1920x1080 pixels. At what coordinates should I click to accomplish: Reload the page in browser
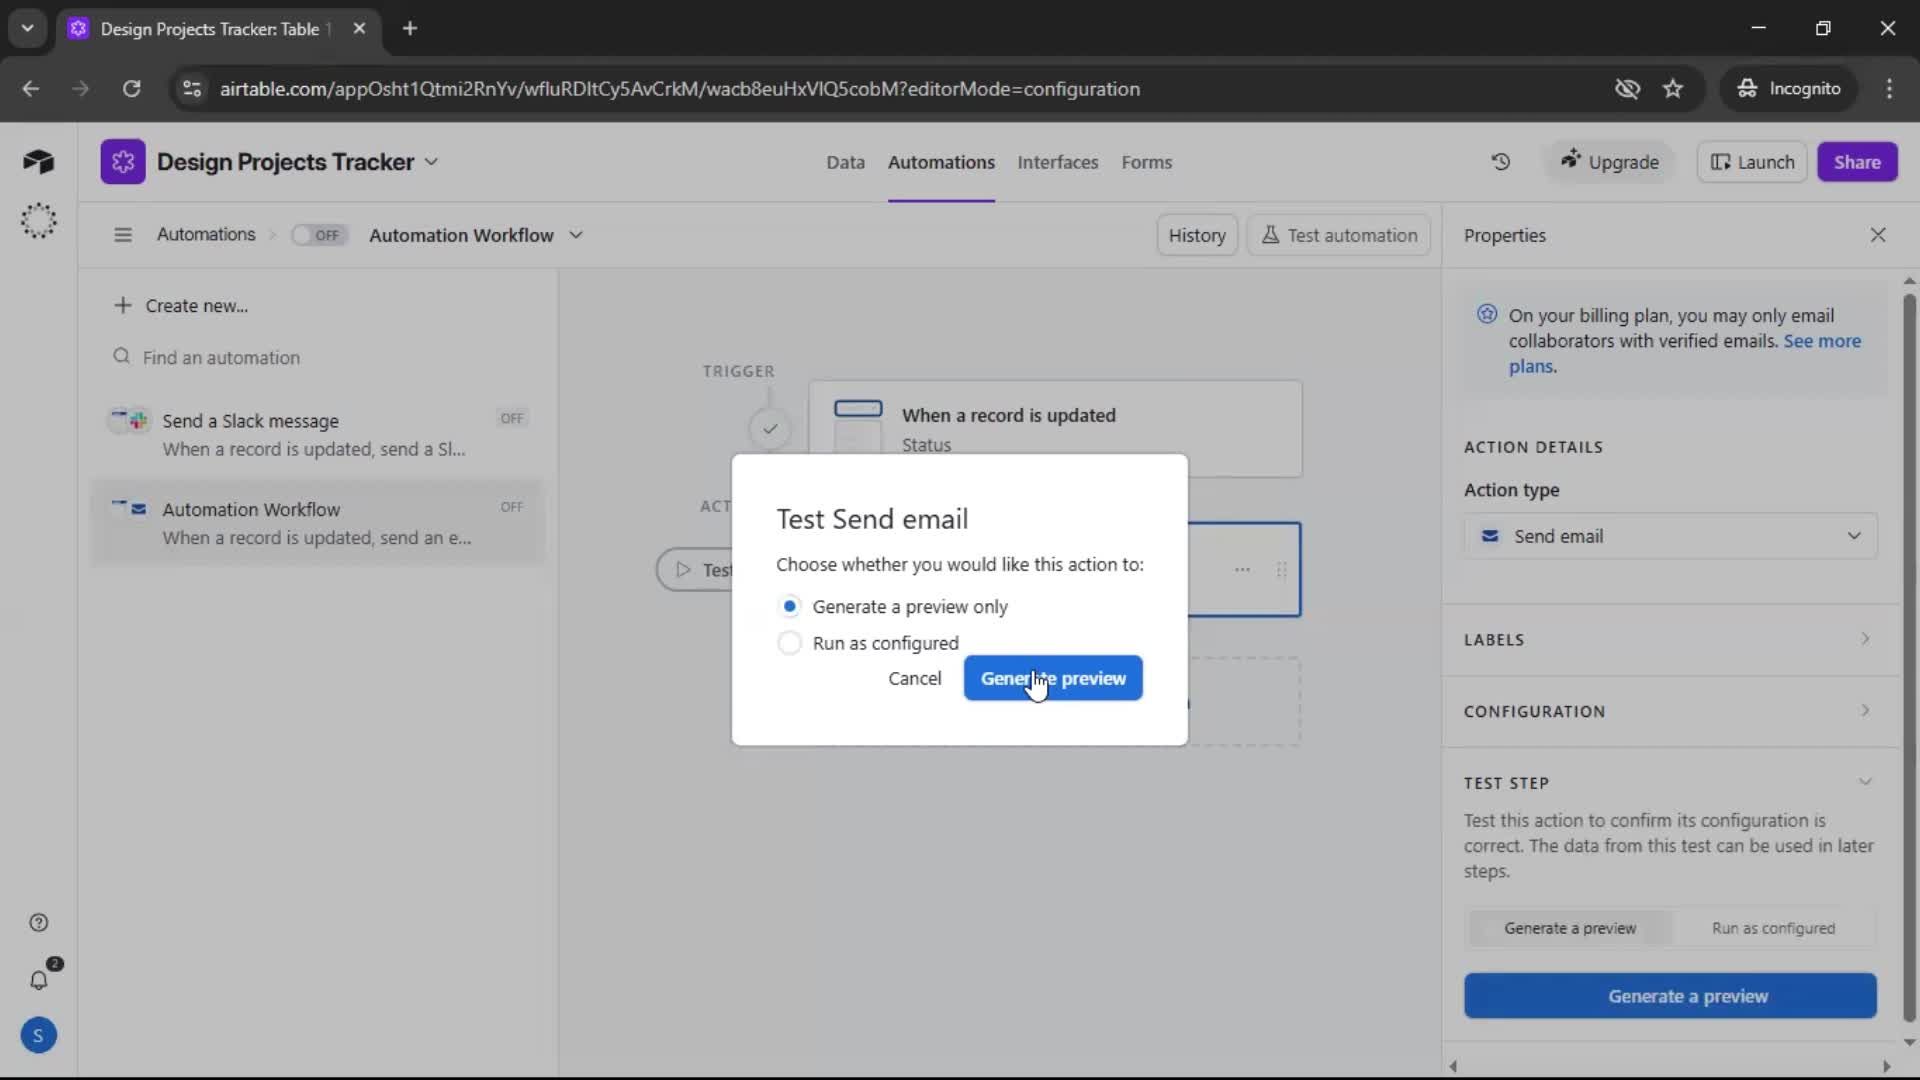coord(131,89)
